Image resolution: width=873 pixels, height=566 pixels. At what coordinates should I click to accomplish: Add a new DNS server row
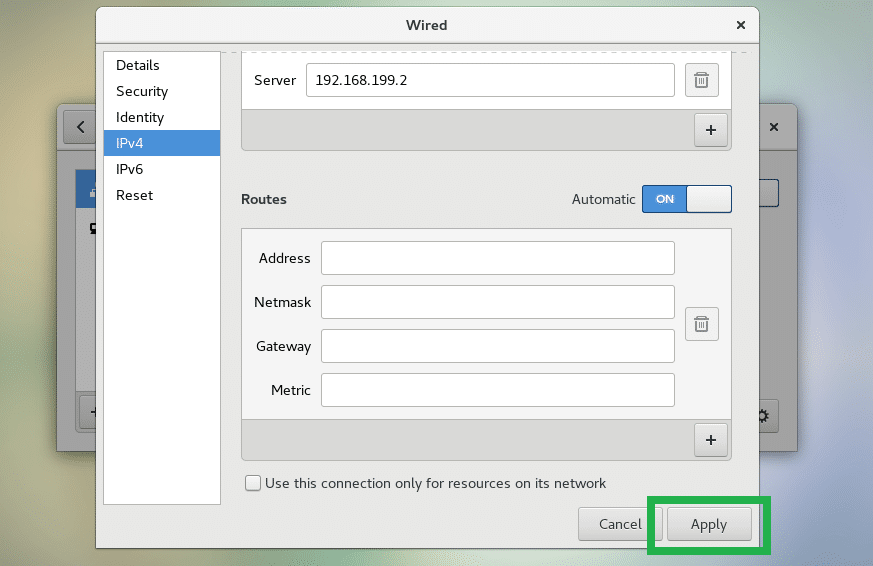pos(711,130)
